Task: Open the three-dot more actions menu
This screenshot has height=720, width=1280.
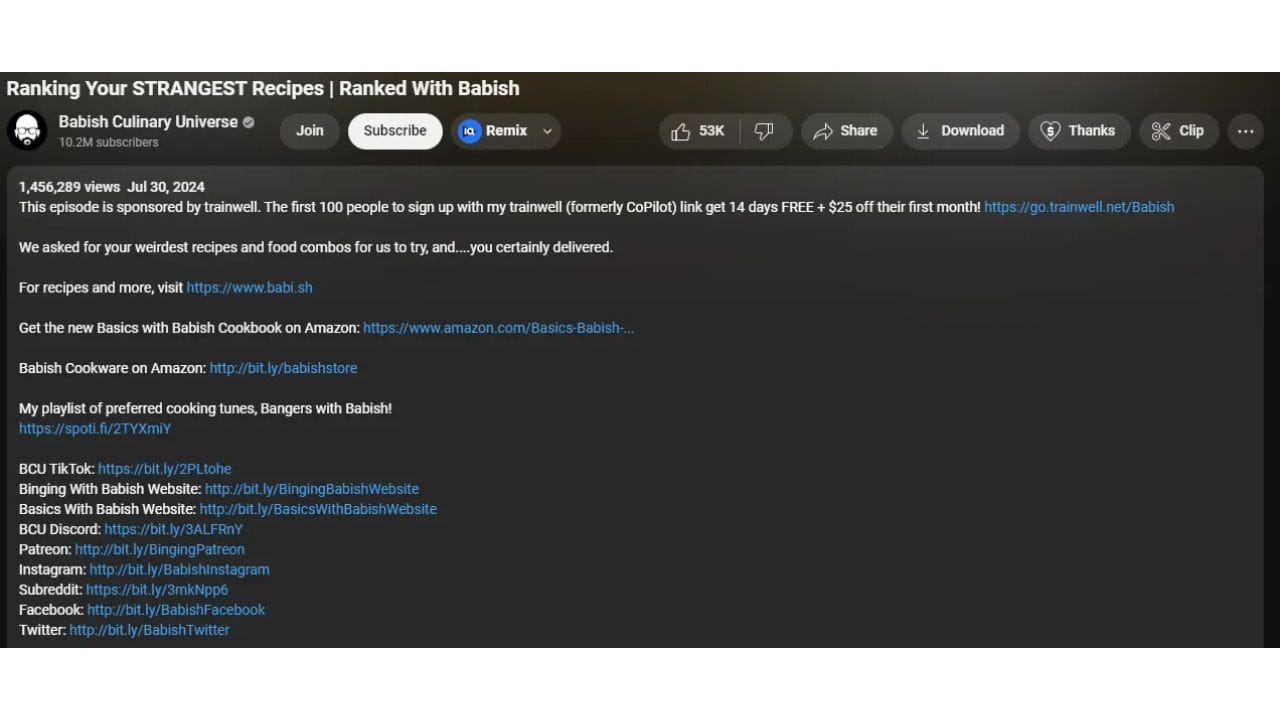Action: 1245,131
